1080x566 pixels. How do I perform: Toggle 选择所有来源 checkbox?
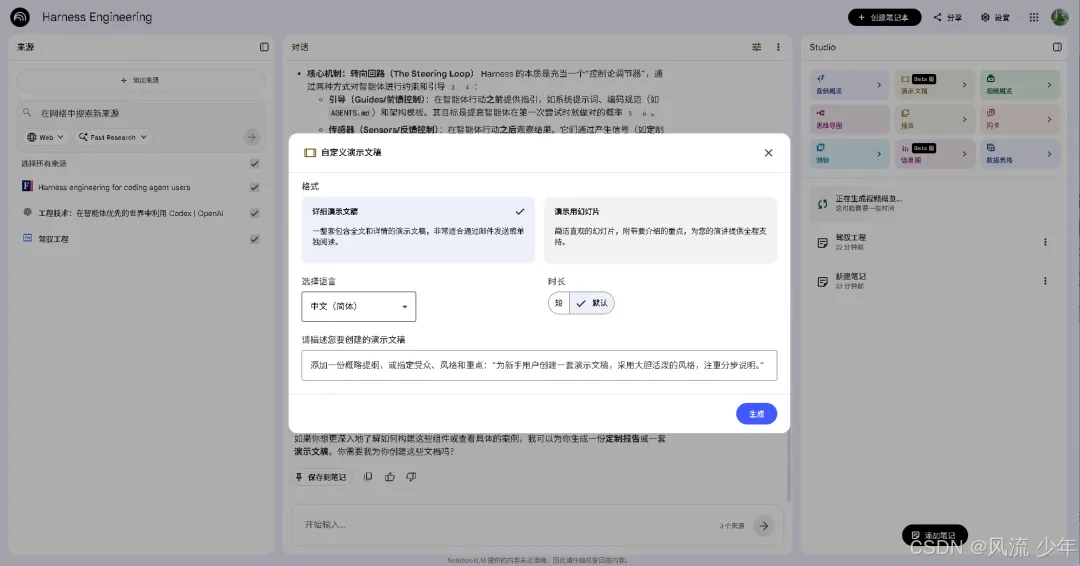point(255,163)
